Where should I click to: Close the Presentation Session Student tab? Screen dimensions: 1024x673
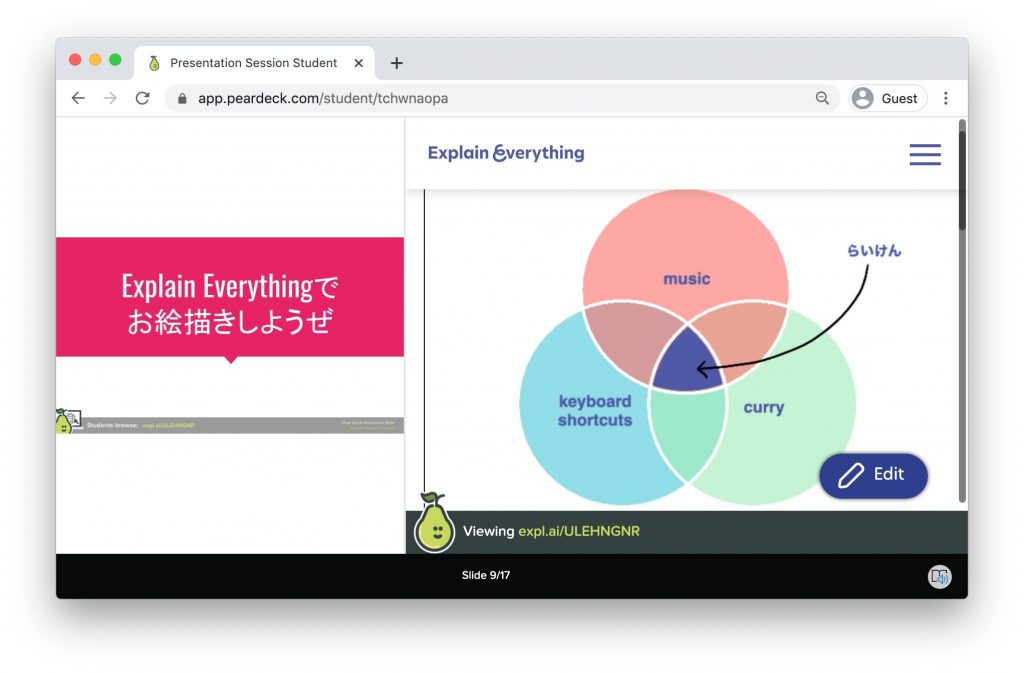[359, 63]
